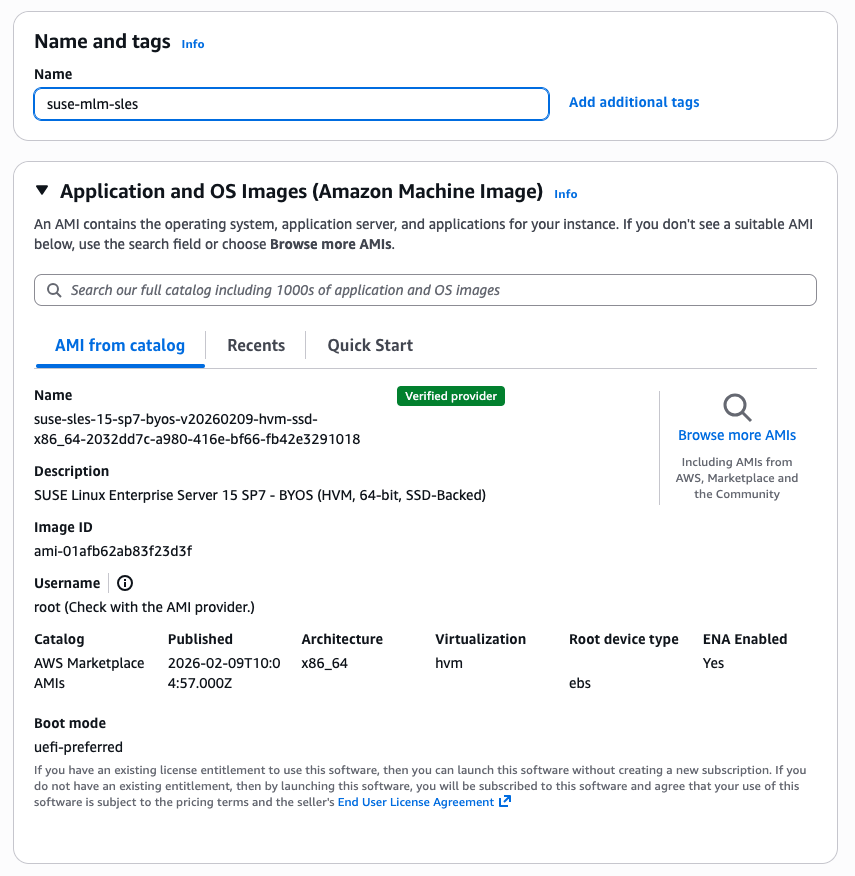Click the magnifier icon above Browse more AMIs

[737, 407]
